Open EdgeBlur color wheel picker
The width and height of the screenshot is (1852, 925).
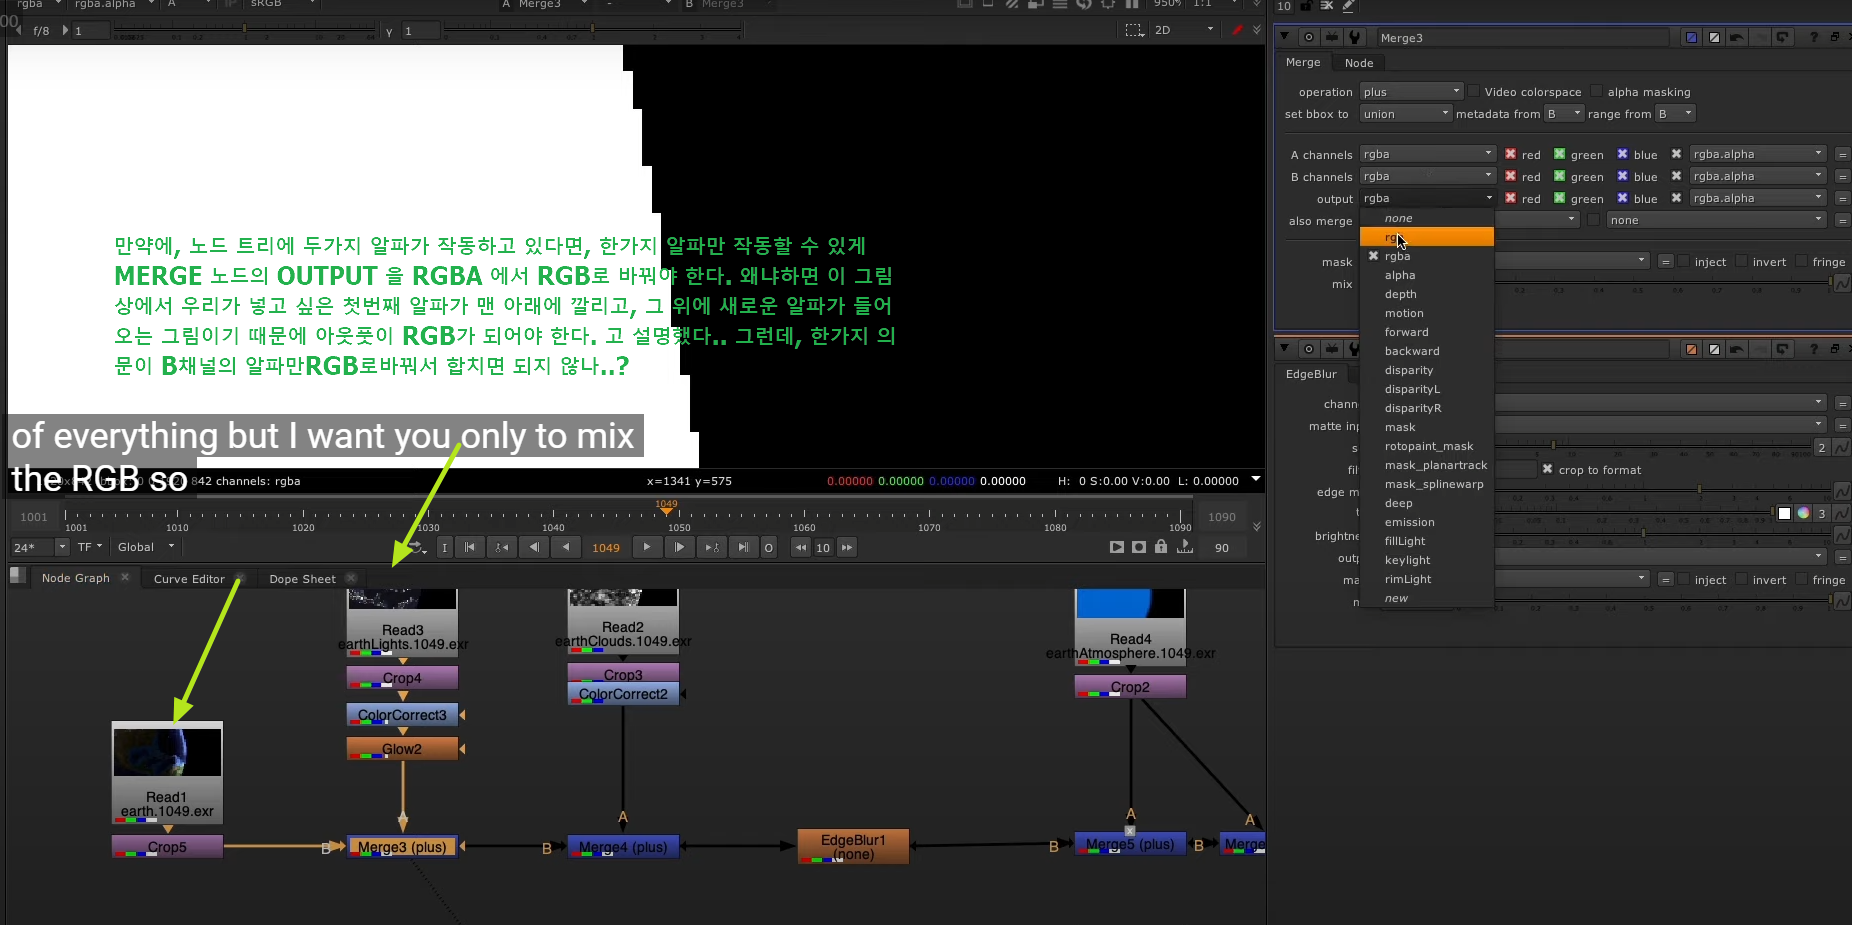click(1803, 513)
